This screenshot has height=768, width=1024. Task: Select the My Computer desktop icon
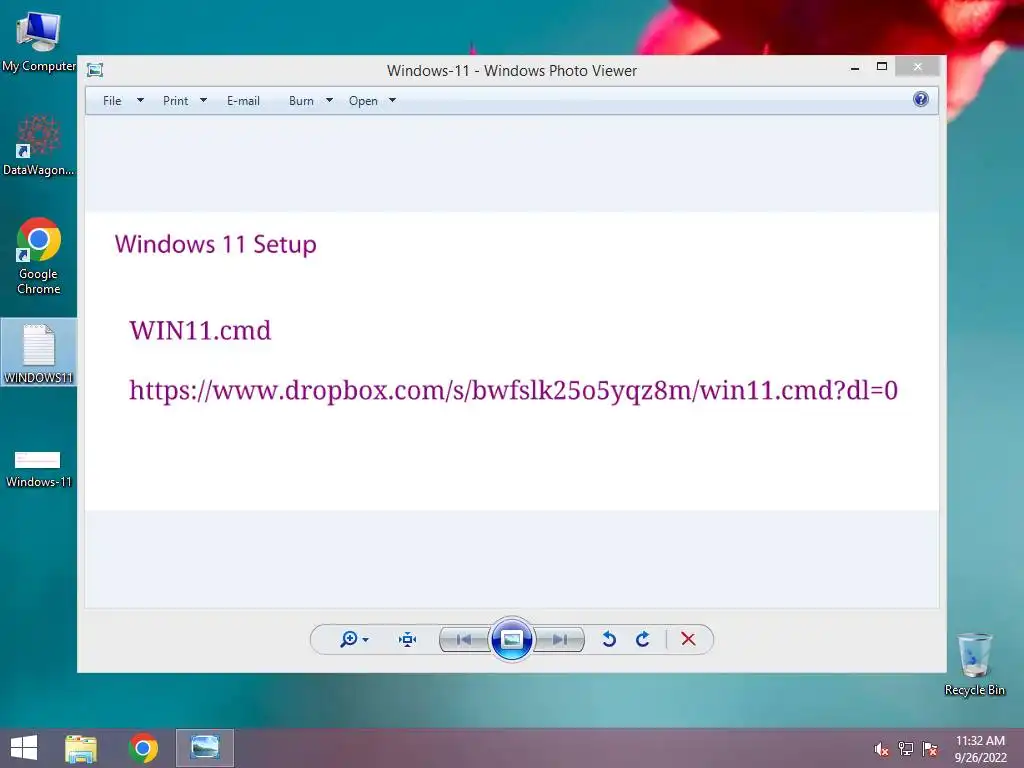tap(39, 41)
